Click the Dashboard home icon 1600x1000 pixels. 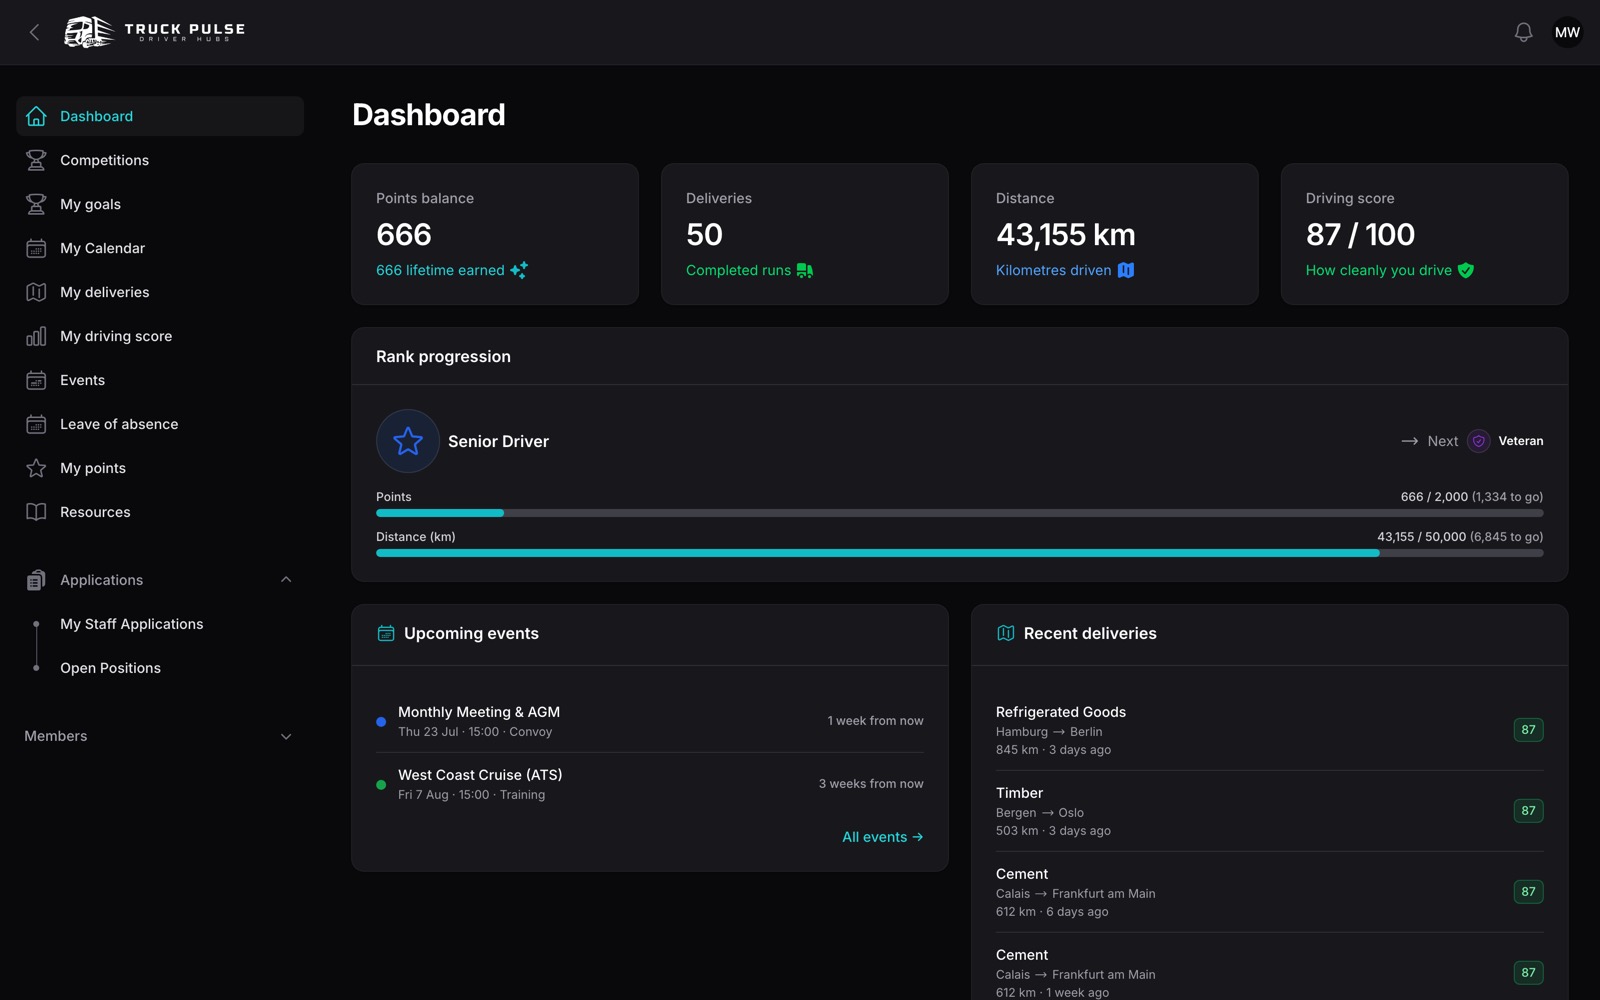pos(36,116)
